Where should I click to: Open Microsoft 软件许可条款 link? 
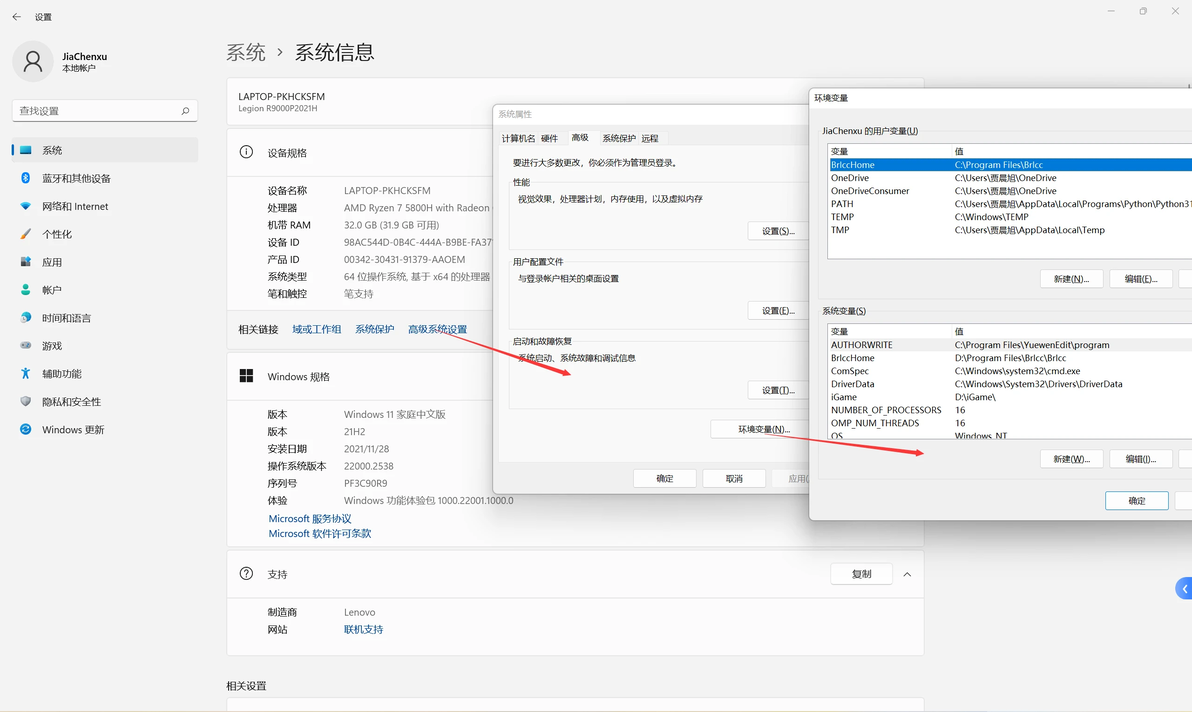[x=319, y=533]
